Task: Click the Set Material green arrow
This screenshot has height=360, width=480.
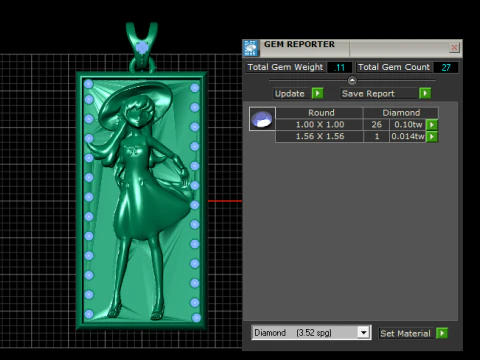Action: coord(442,333)
